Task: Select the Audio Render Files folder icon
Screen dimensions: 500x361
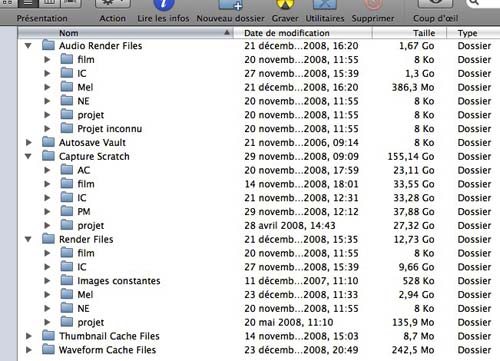Action: tap(48, 45)
